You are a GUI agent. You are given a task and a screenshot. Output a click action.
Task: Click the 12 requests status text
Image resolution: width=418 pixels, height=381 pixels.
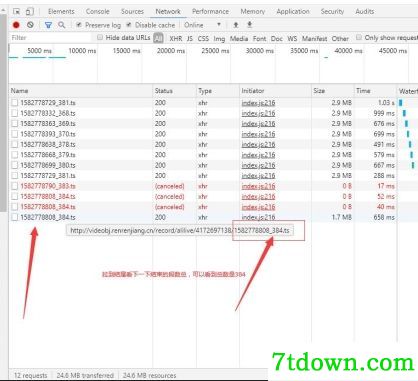coord(30,375)
